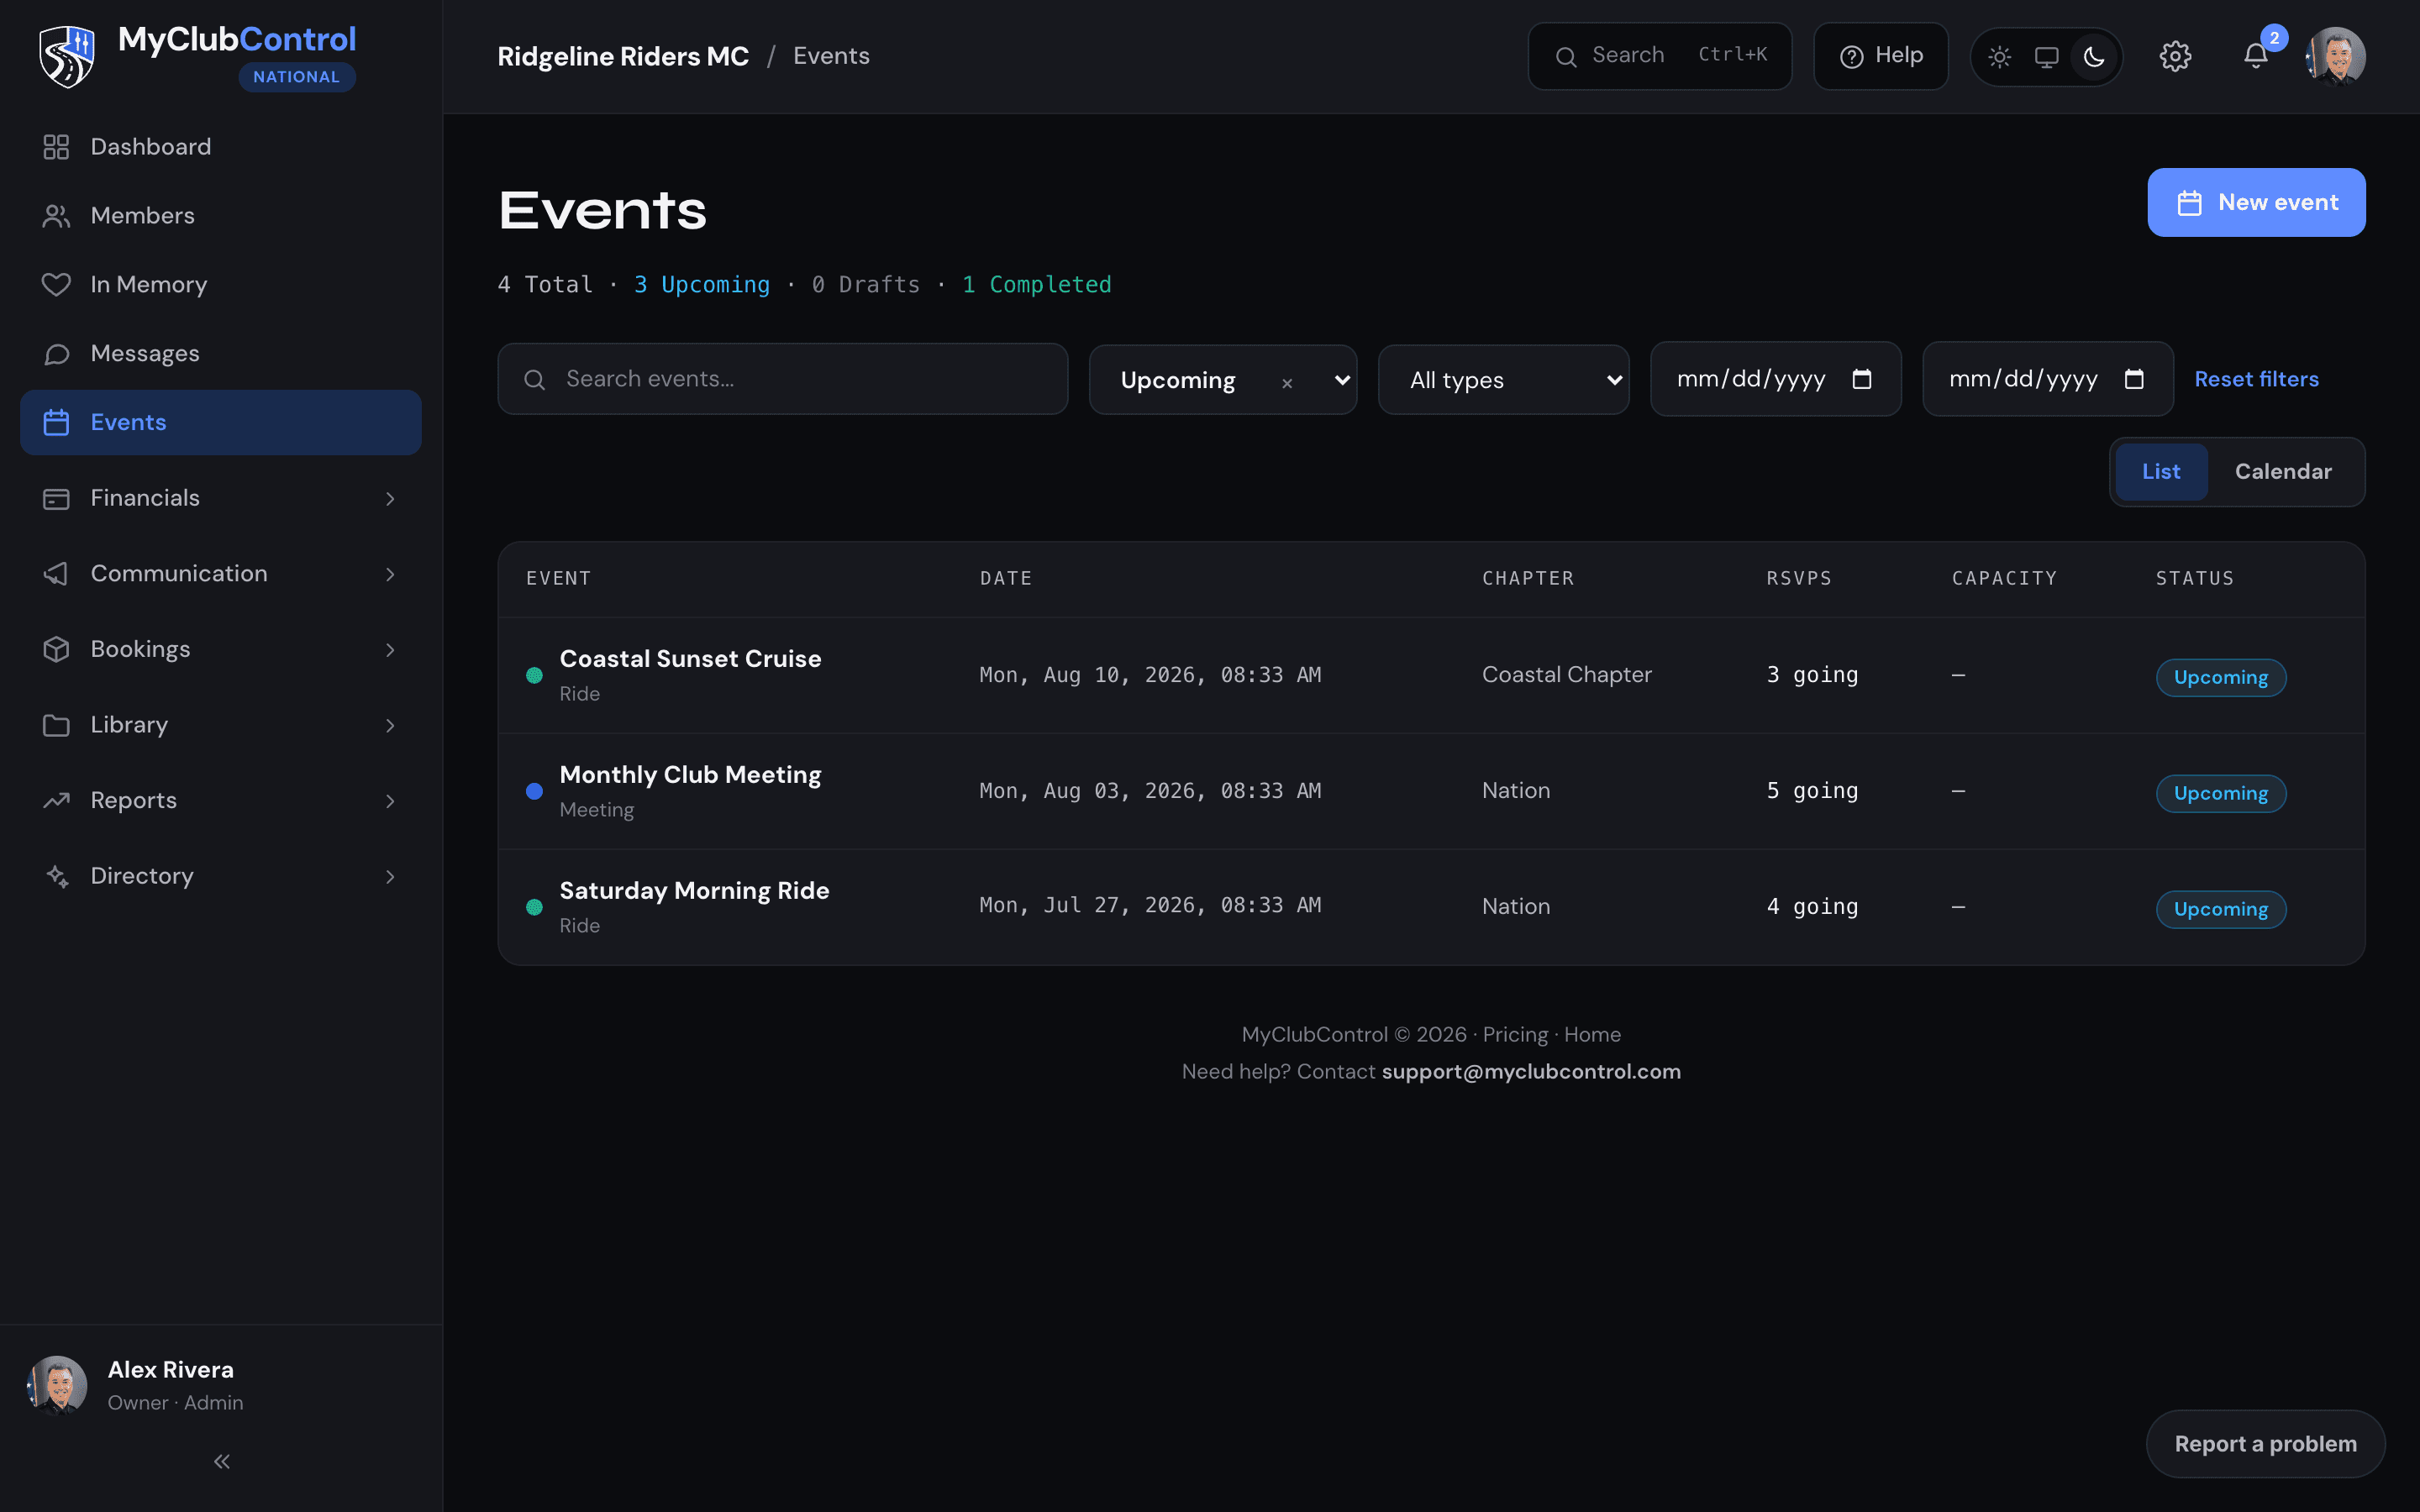Click the Financials card icon
This screenshot has height=1512, width=2420.
click(x=56, y=498)
